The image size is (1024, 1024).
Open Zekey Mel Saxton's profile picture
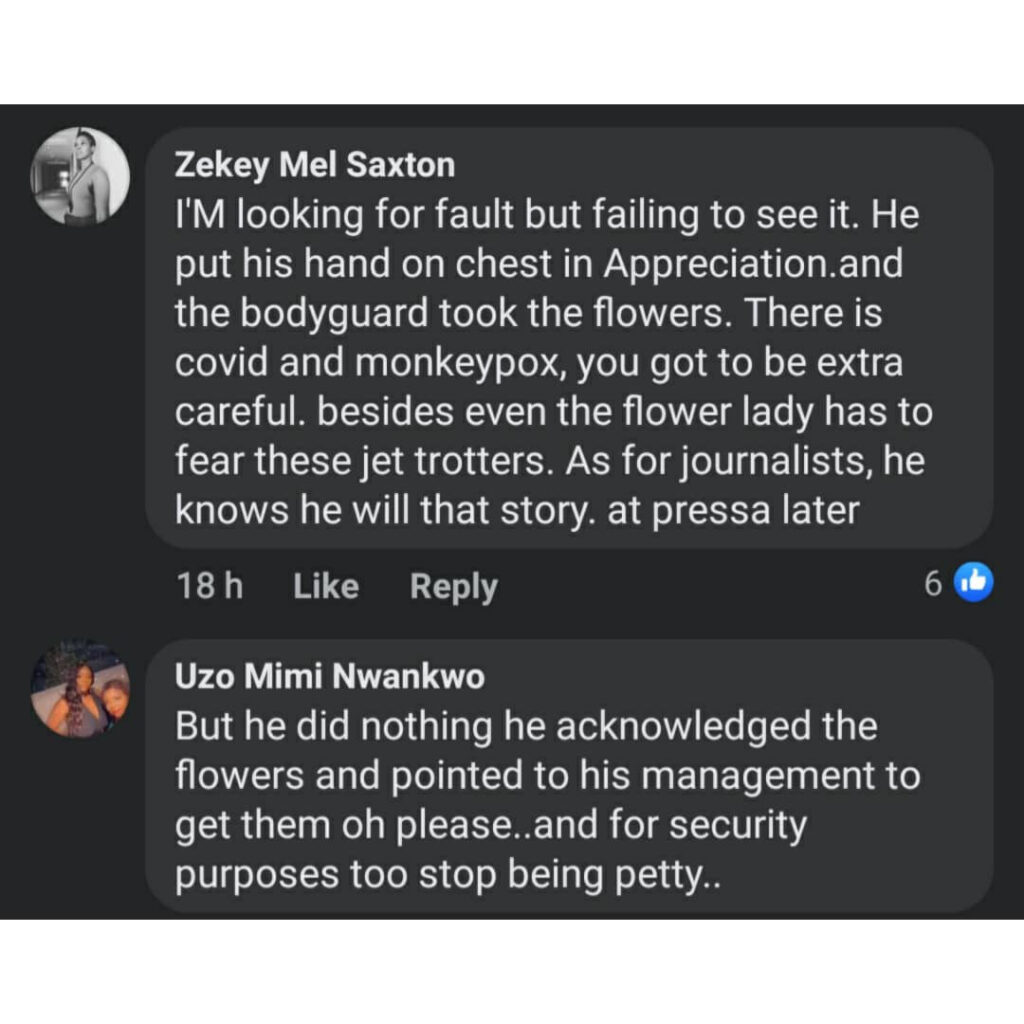pos(80,176)
